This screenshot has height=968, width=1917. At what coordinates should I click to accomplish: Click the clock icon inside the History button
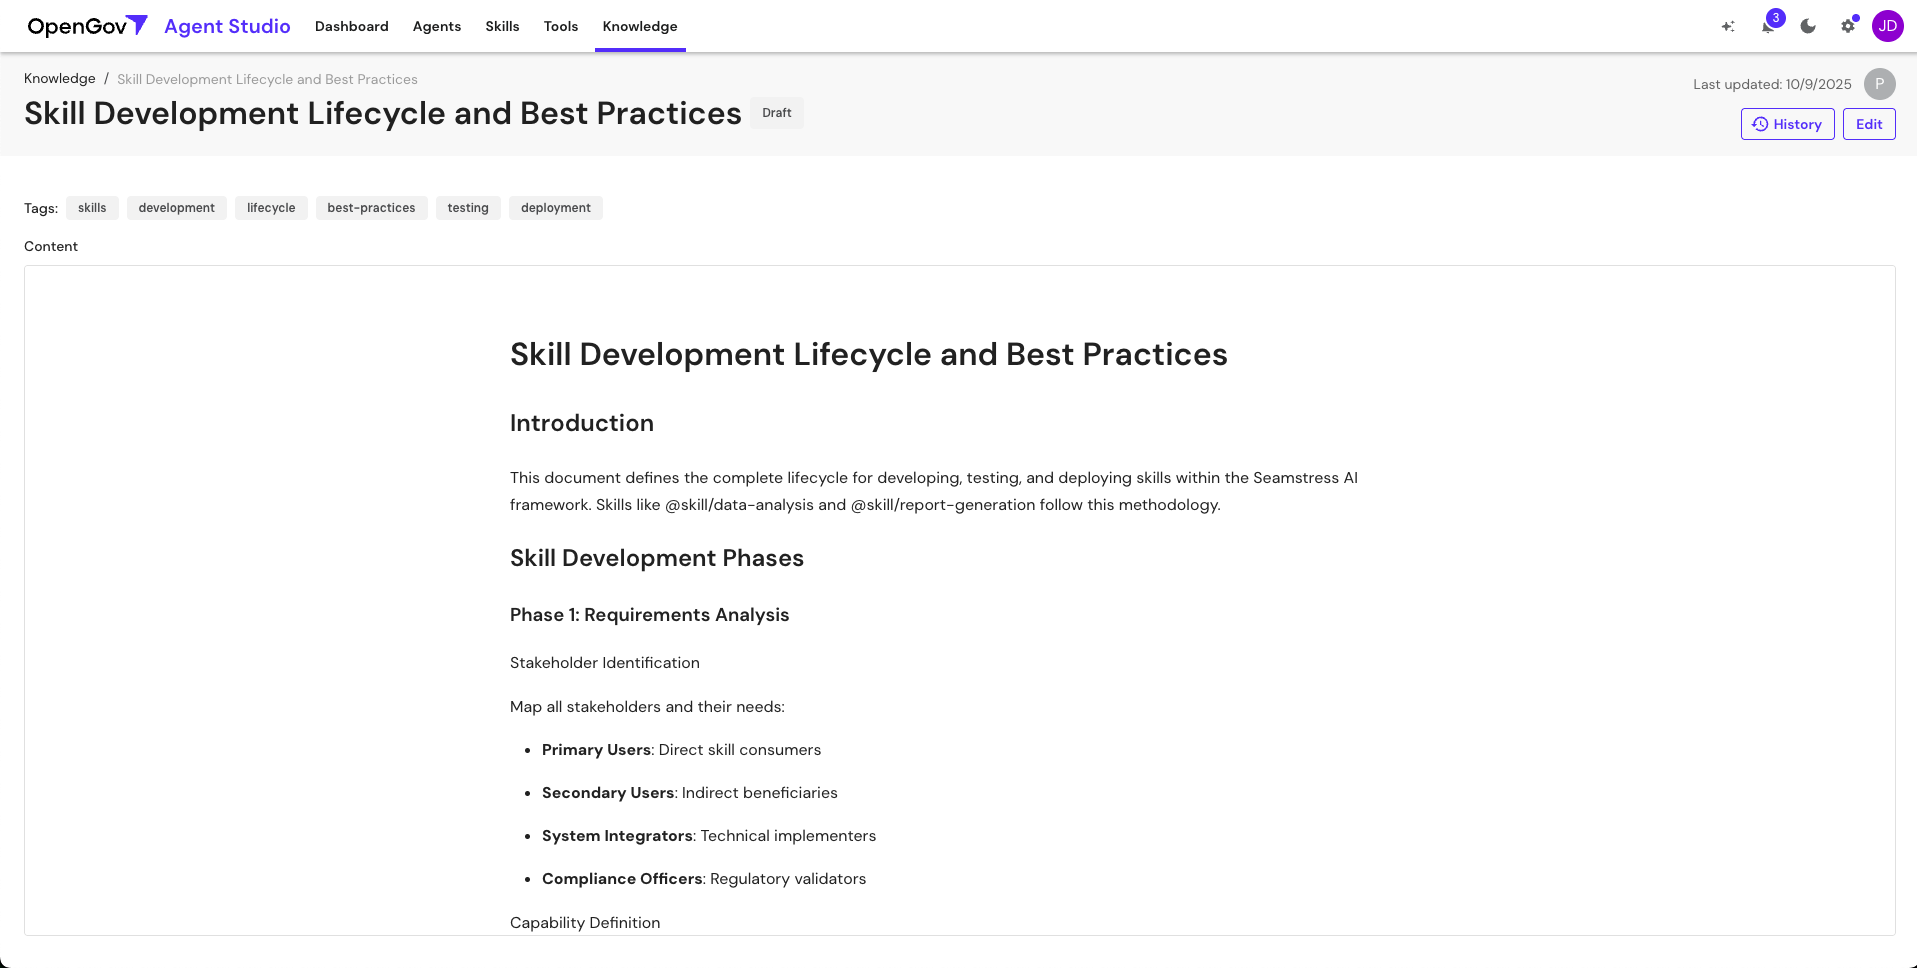click(1760, 123)
